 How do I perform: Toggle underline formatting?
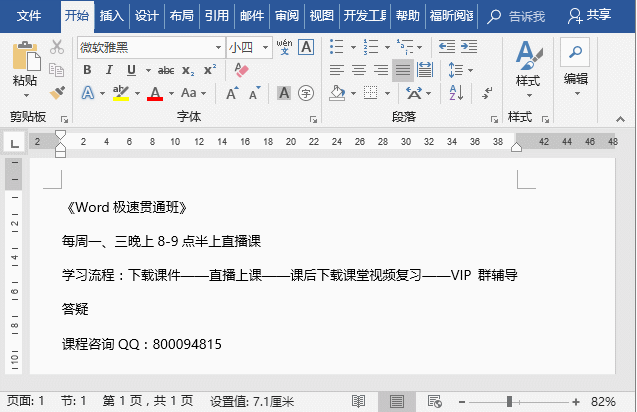131,70
